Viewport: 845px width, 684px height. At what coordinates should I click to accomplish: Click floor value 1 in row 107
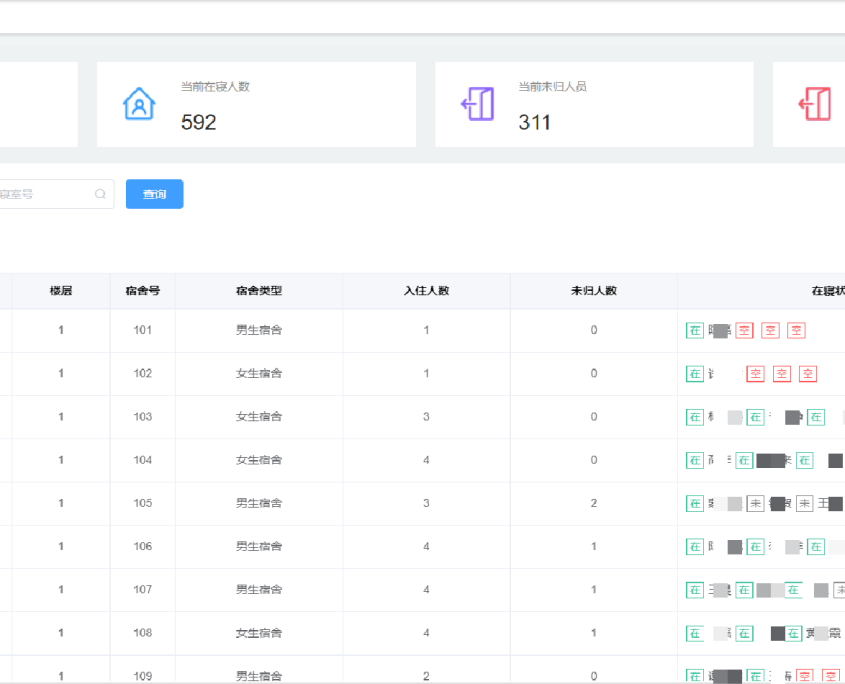point(61,589)
